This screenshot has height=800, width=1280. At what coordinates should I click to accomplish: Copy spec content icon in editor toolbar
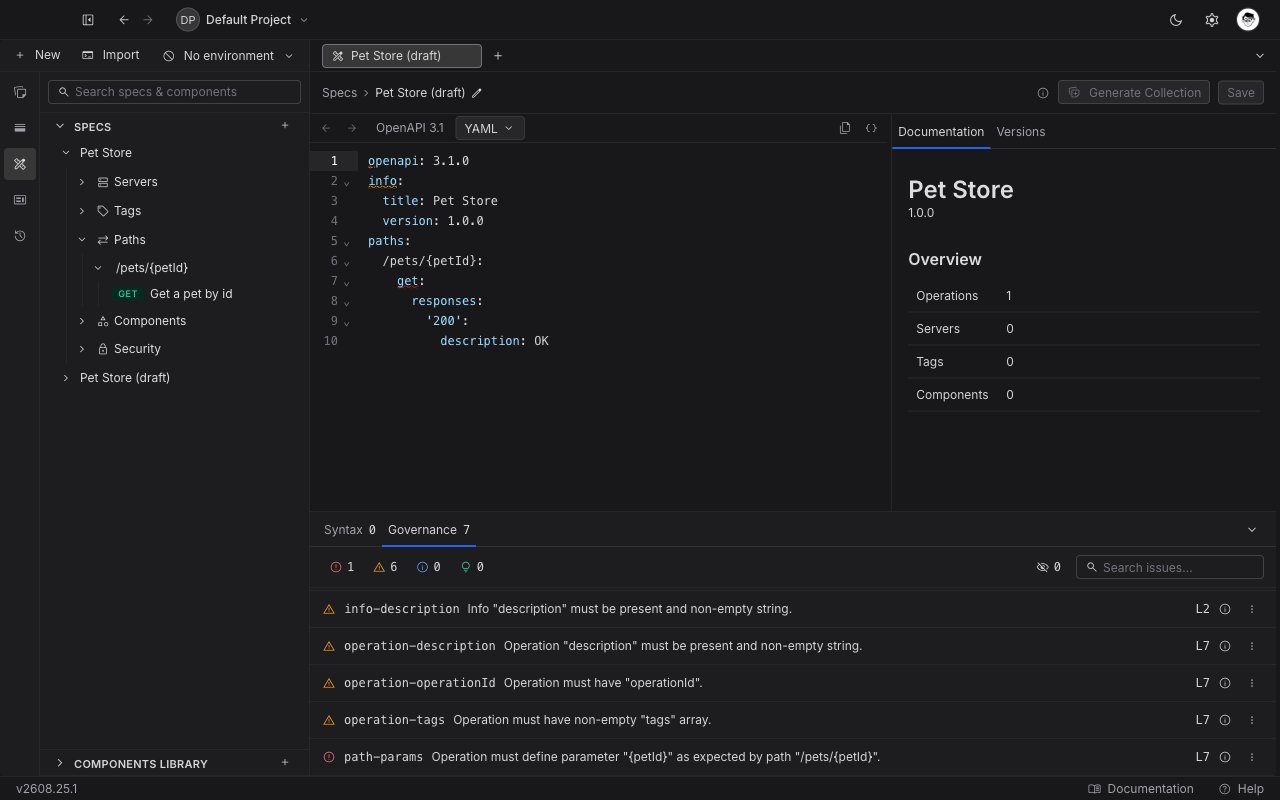[x=845, y=128]
